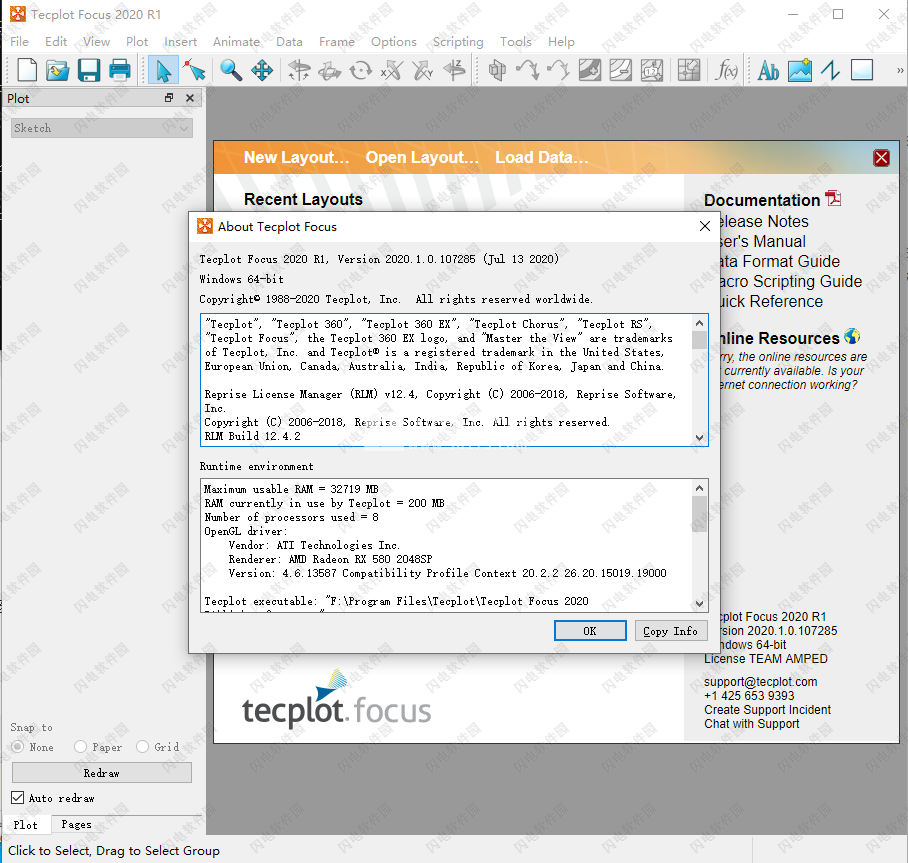Open the f(x) data alter tool

coord(726,71)
